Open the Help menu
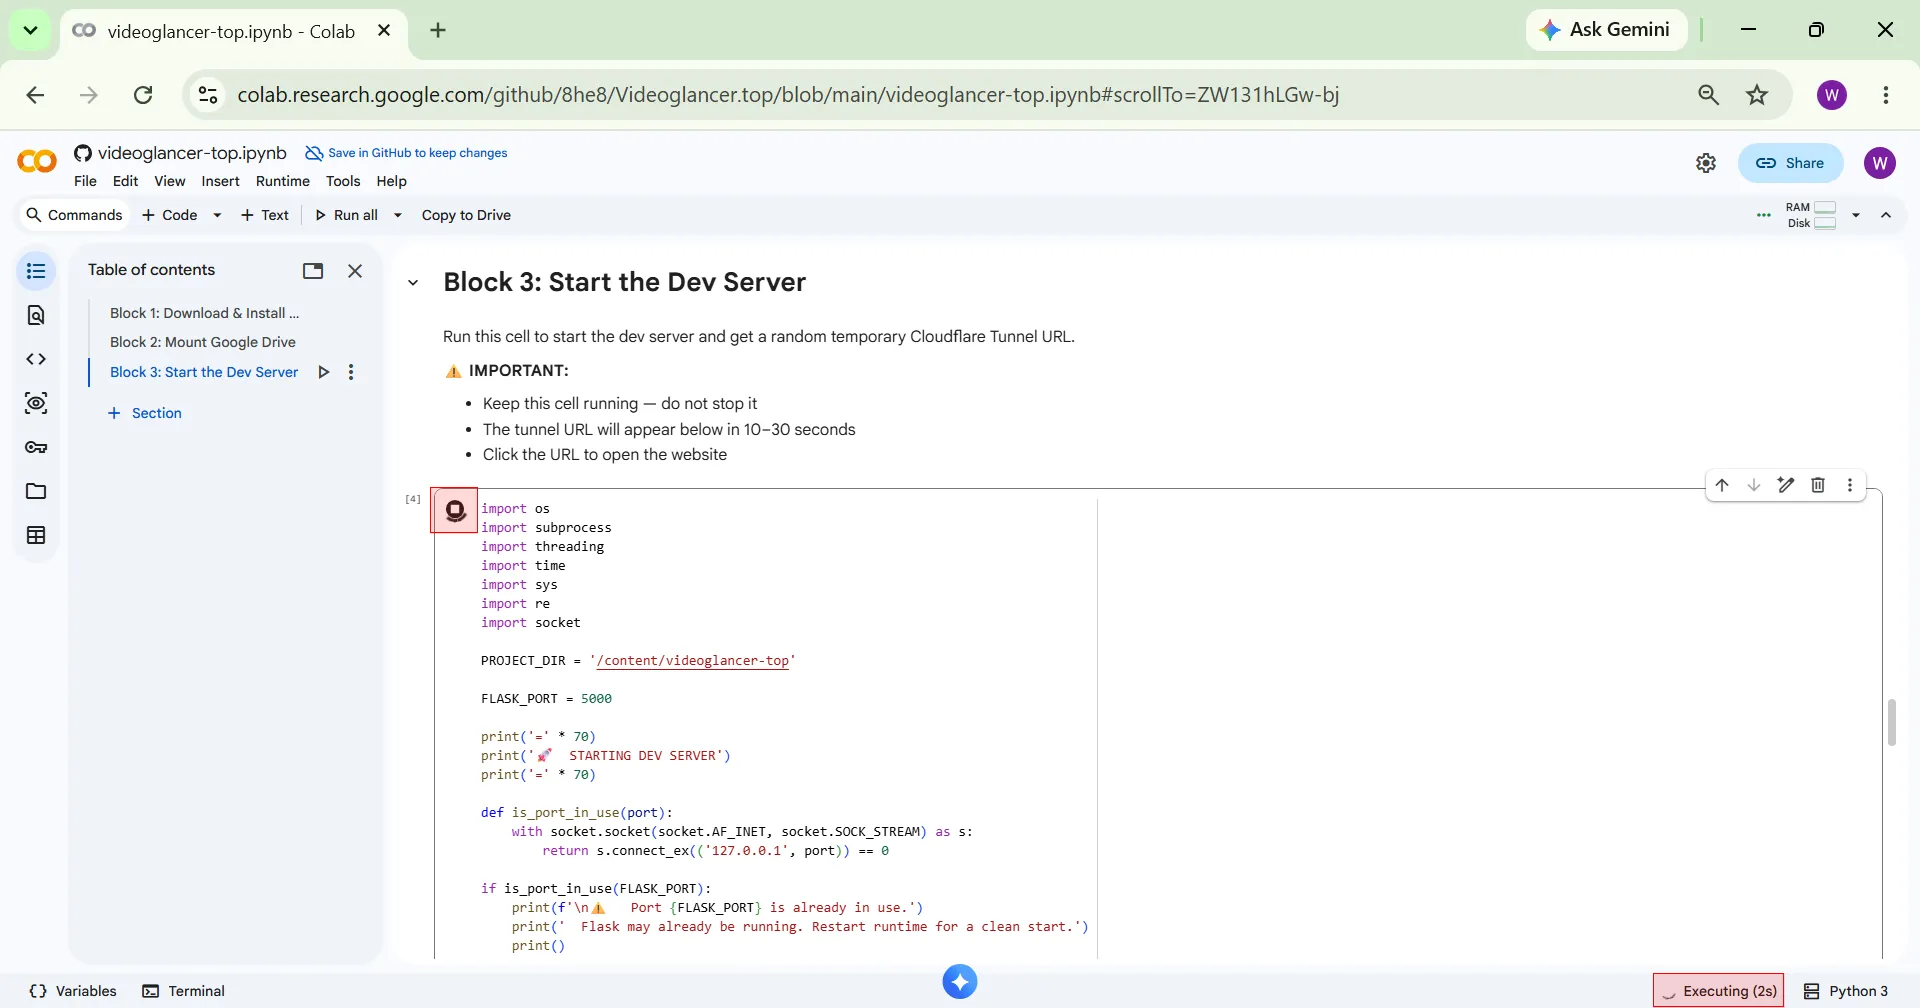The height and width of the screenshot is (1008, 1920). pos(391,181)
